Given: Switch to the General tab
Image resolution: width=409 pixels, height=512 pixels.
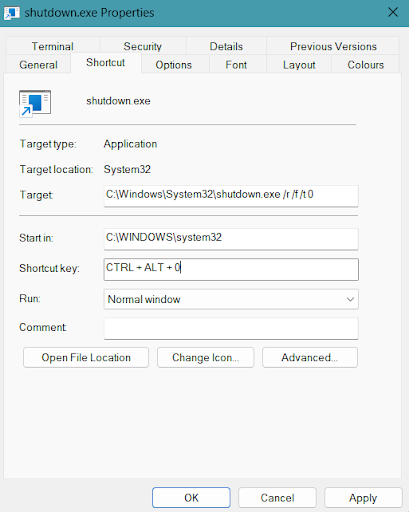Looking at the screenshot, I should 38,64.
